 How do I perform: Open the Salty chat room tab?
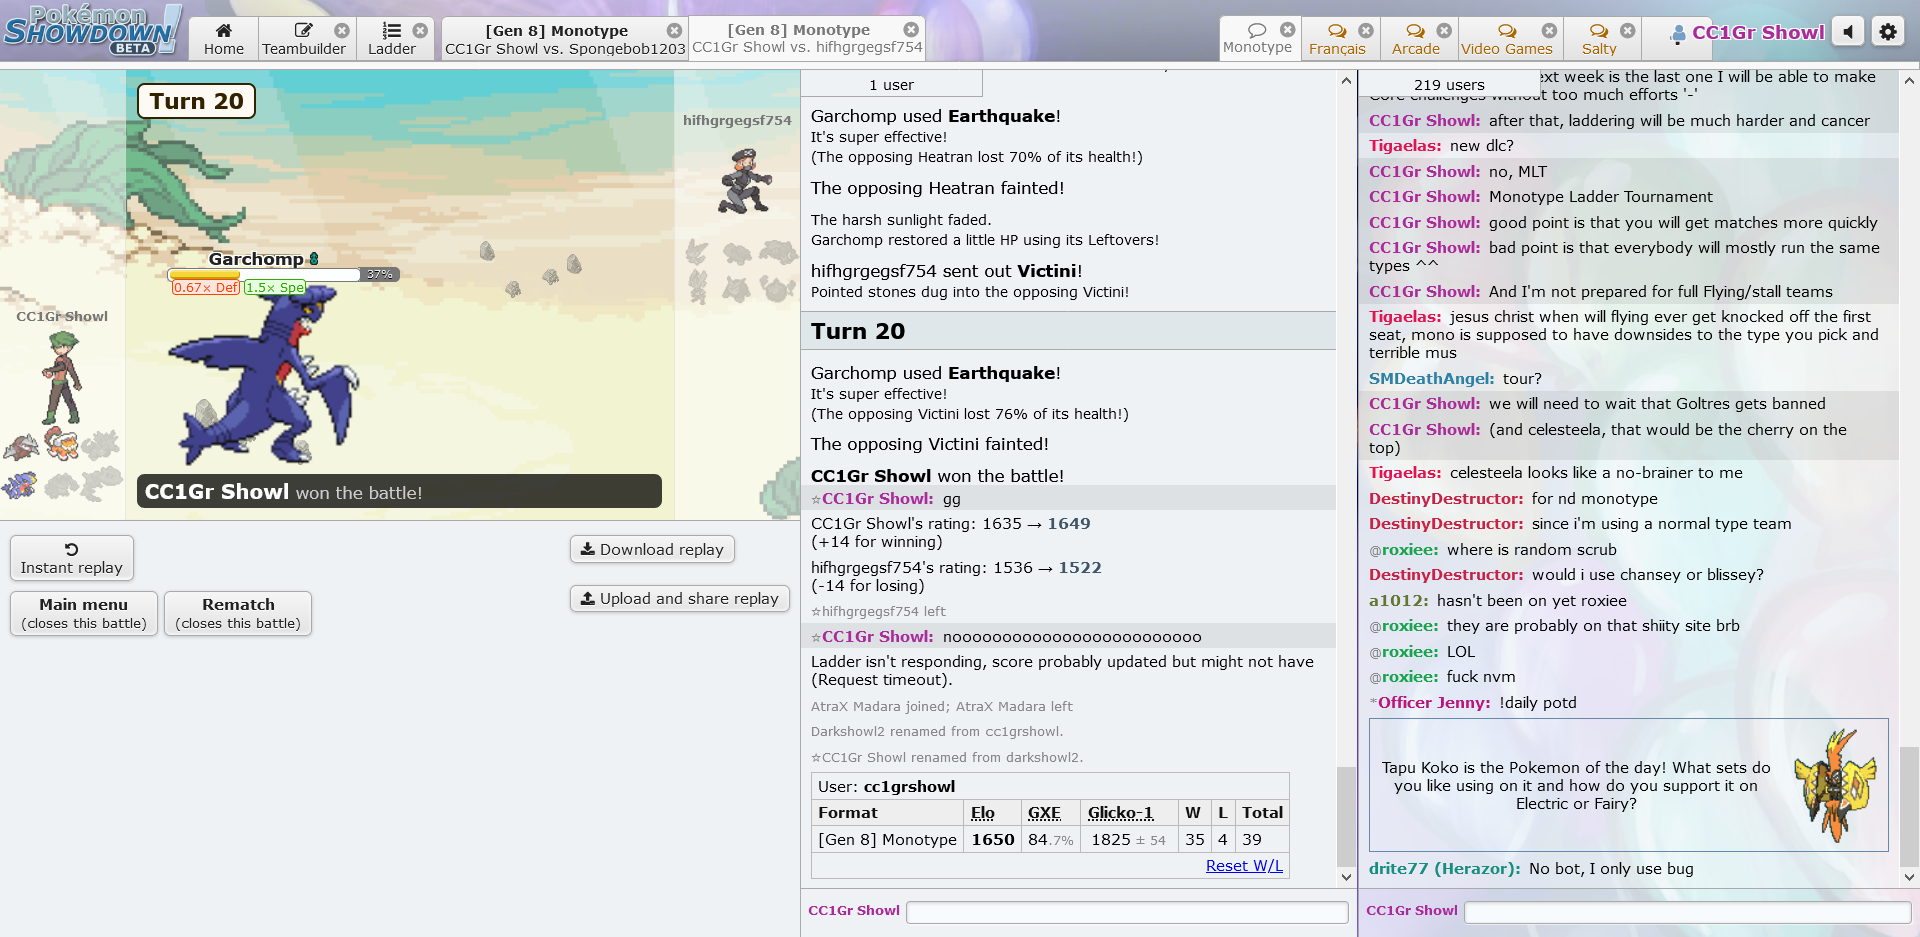pos(1599,39)
